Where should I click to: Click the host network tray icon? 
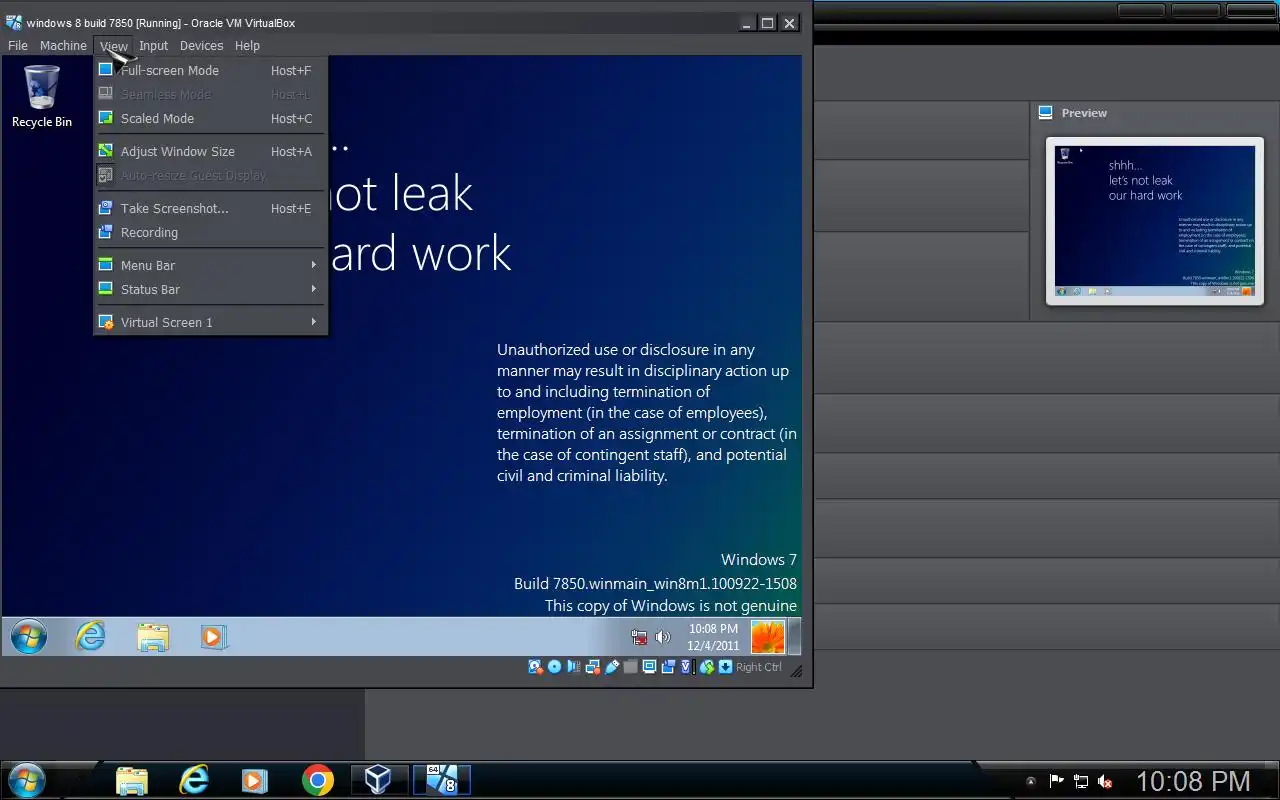[x=1081, y=781]
